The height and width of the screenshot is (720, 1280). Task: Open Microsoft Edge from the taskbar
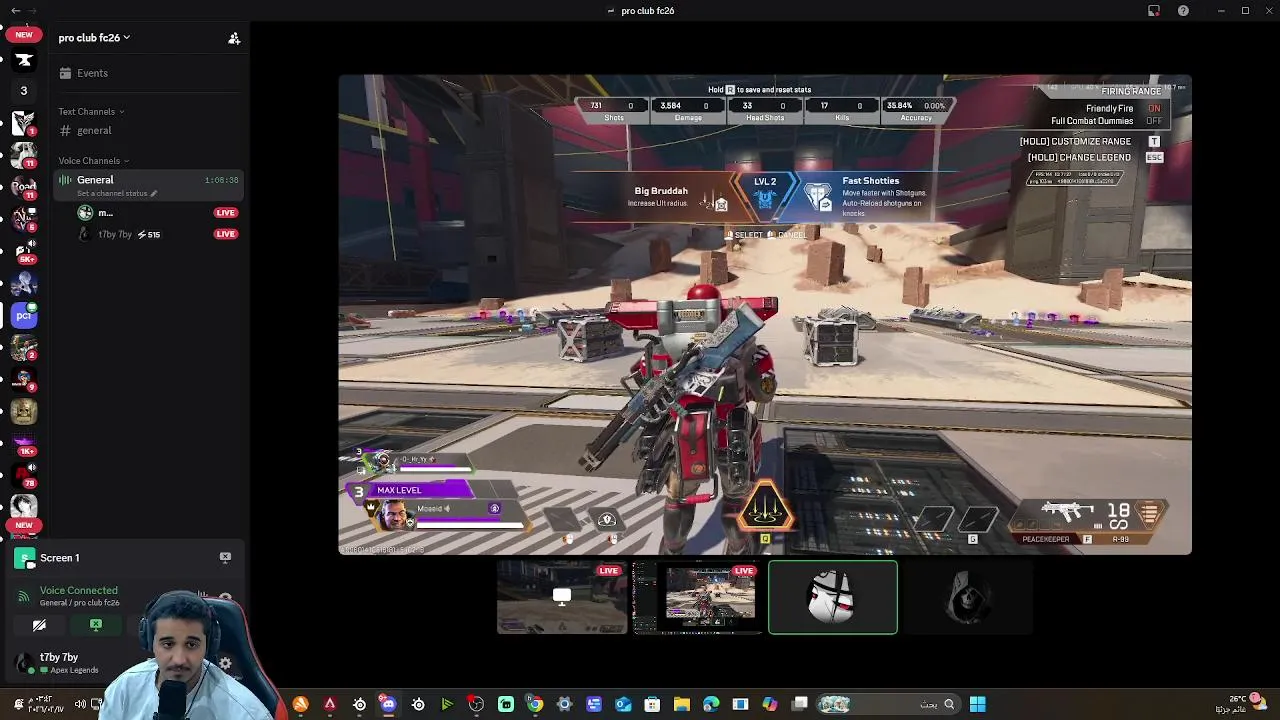711,704
